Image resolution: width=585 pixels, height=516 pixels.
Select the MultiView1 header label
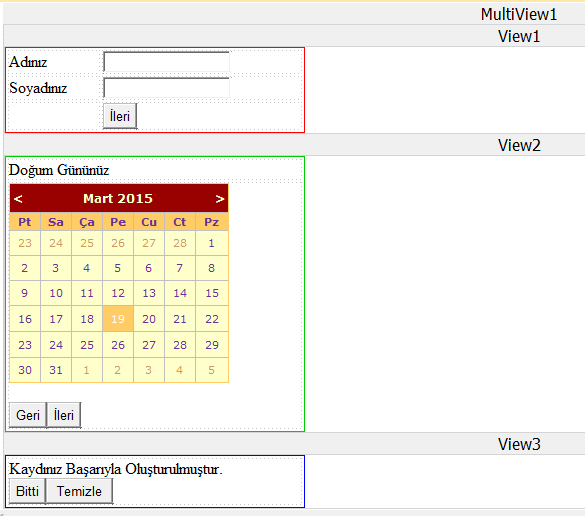[519, 15]
